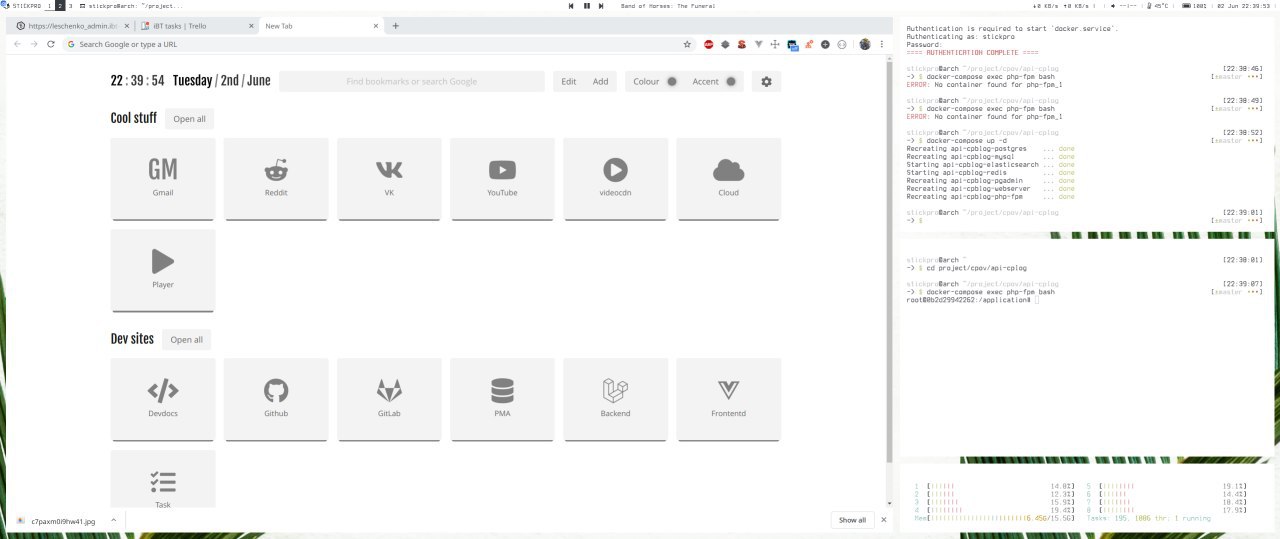Click the Vue devtools extension icon
Viewport: 1280px width, 539px height.
759,44
